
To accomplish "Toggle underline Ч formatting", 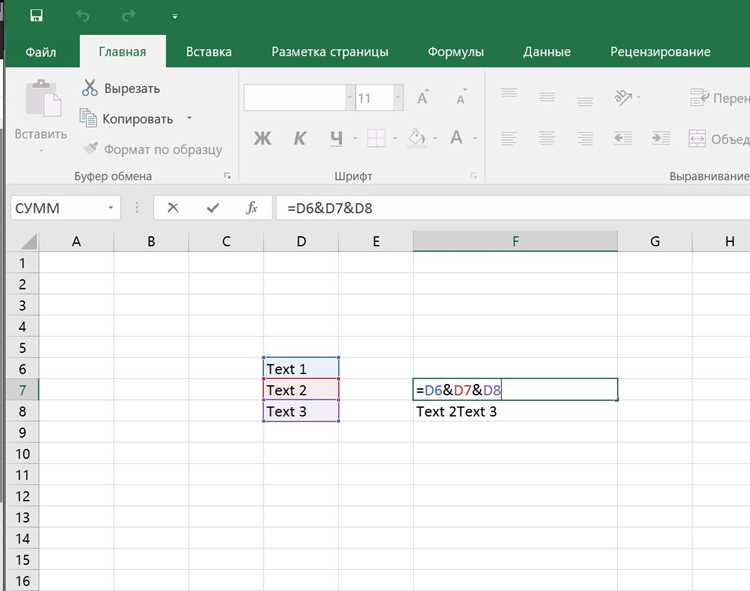I will pyautogui.click(x=336, y=138).
